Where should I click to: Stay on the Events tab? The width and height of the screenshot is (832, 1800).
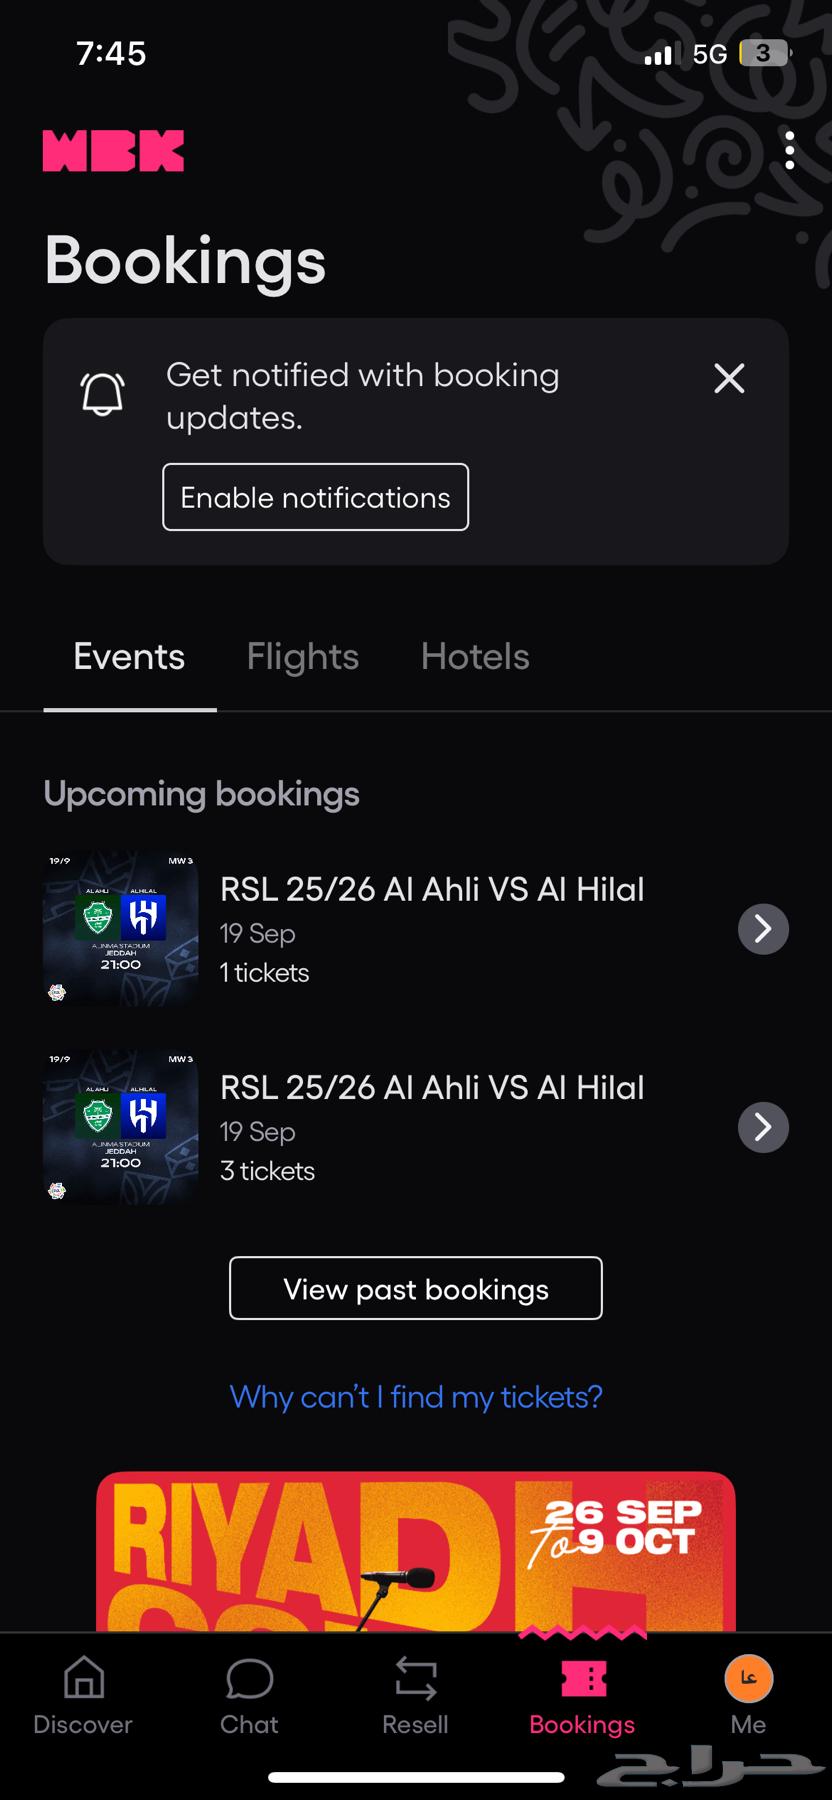coord(129,657)
